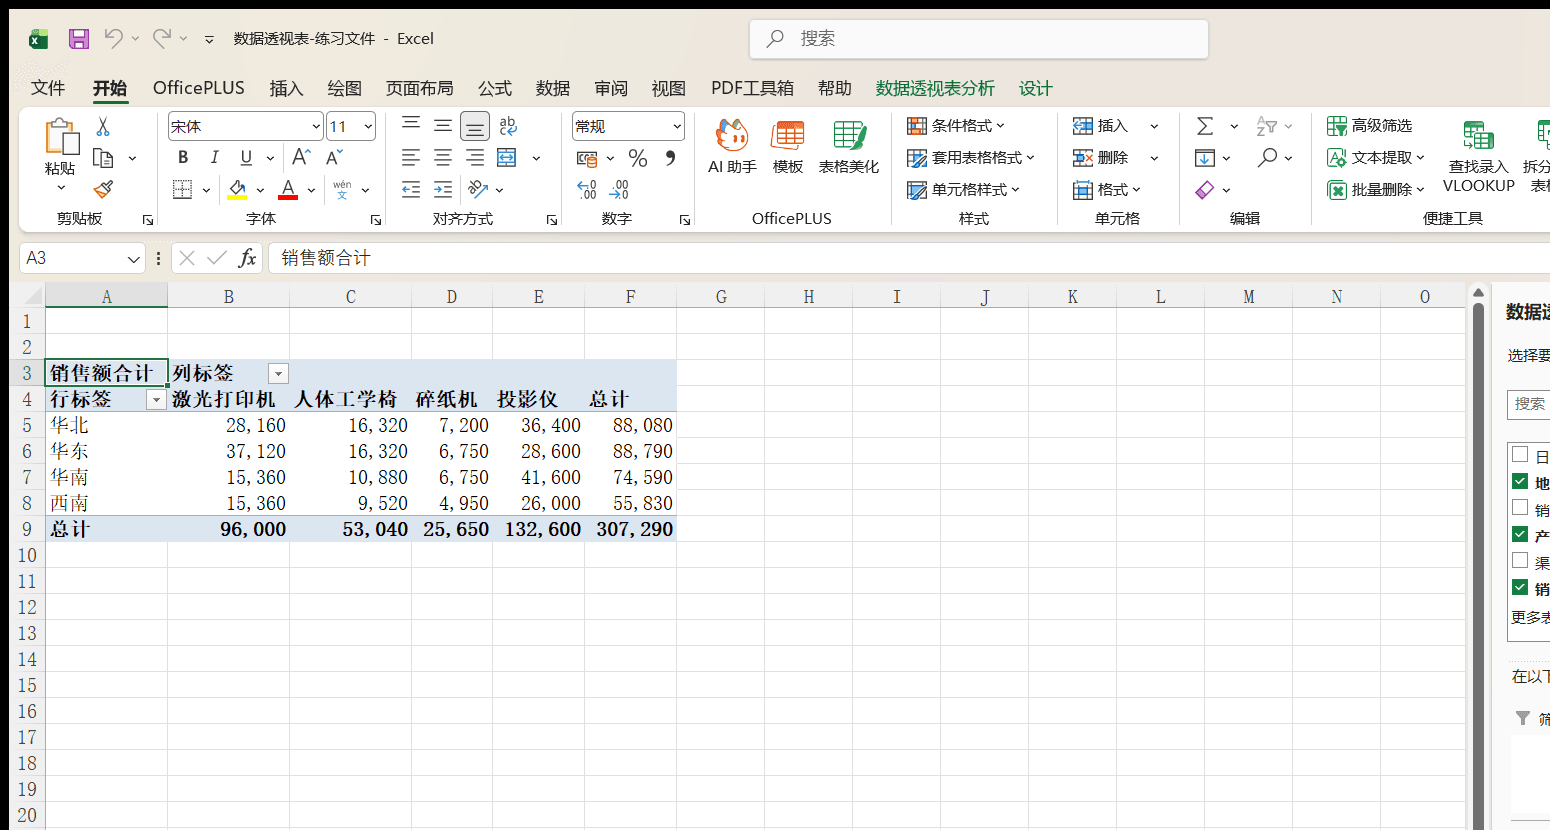This screenshot has width=1550, height=830.
Task: Expand the Name Box dropdown
Action: coord(134,259)
